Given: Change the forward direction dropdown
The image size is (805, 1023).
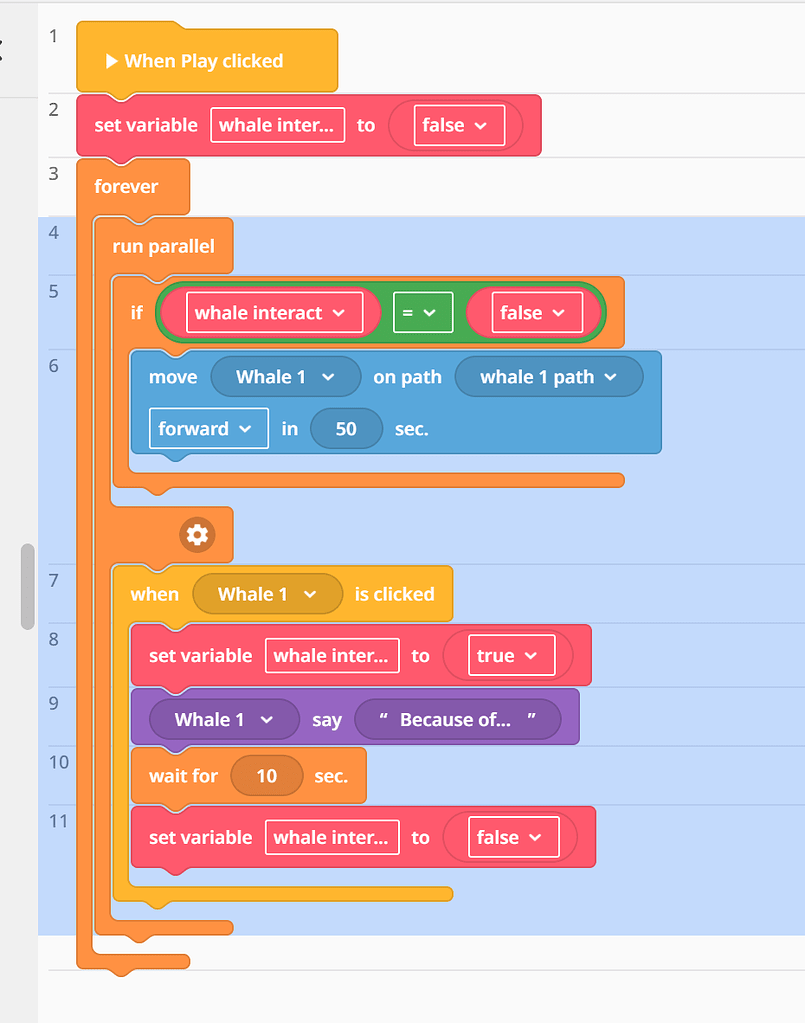Looking at the screenshot, I should click(208, 428).
